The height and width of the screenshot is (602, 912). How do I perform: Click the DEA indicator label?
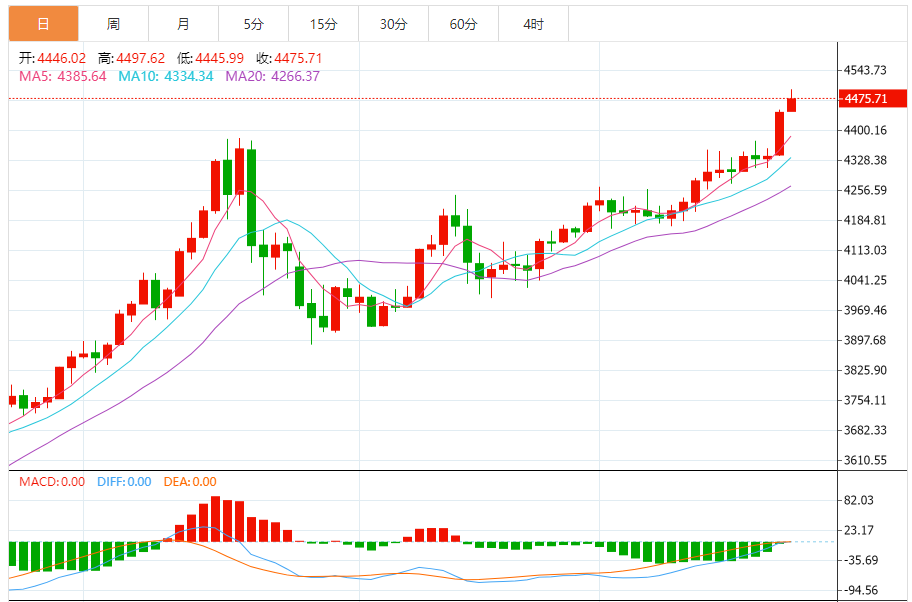click(188, 482)
